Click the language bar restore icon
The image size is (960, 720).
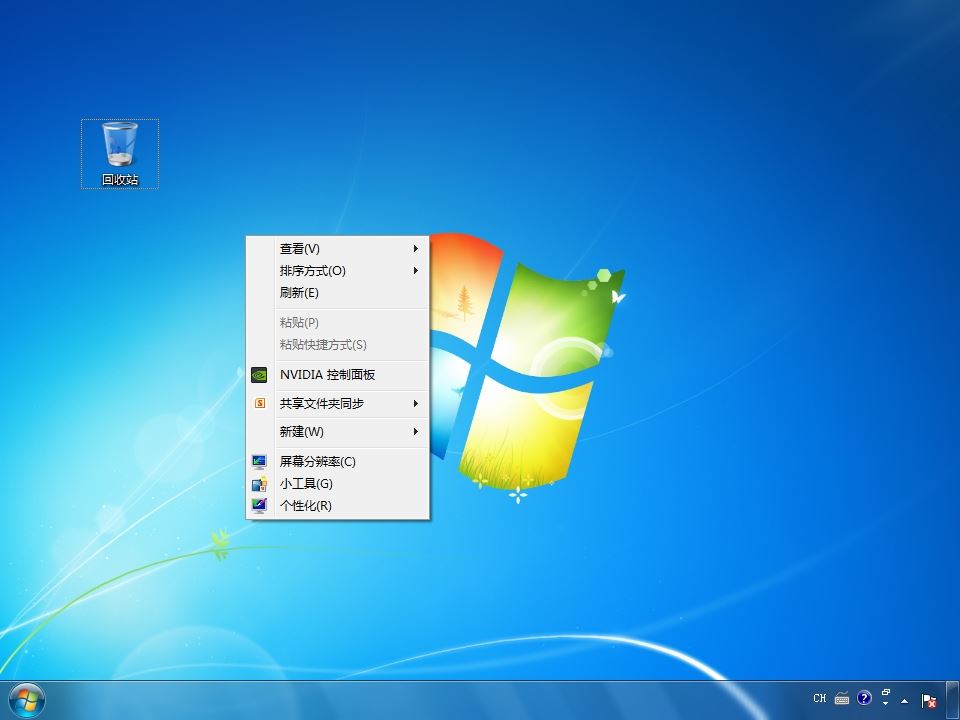click(x=885, y=692)
